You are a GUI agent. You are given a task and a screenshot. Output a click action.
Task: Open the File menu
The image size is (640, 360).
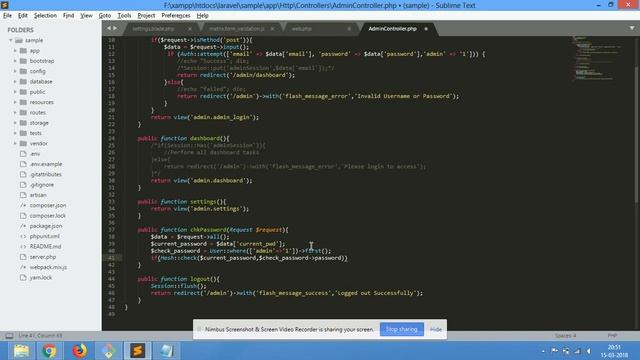click(x=7, y=16)
